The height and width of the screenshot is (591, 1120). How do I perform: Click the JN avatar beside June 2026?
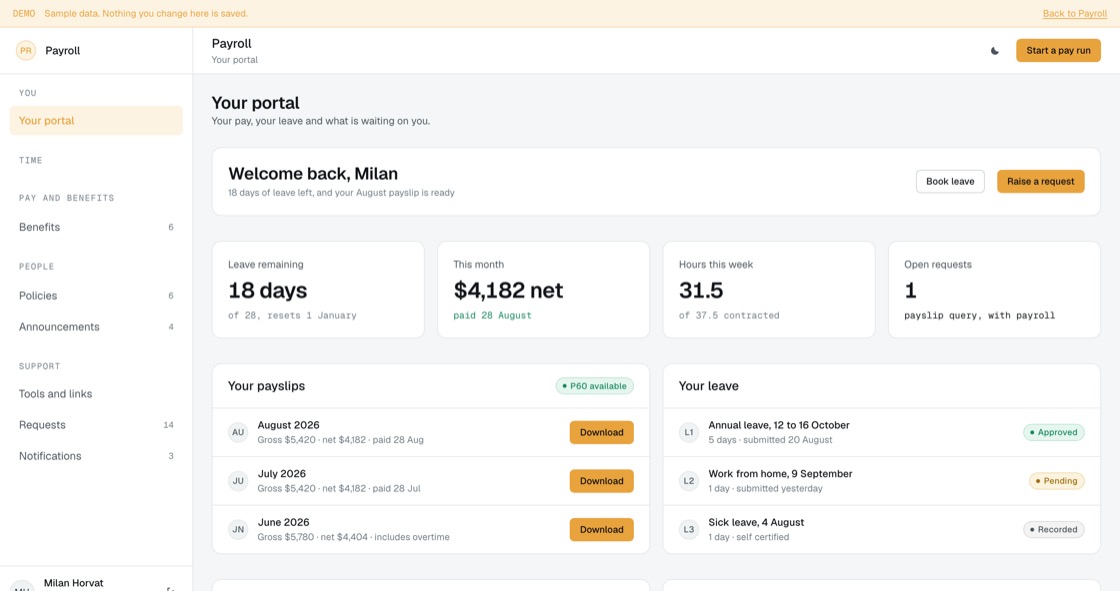pyautogui.click(x=238, y=530)
